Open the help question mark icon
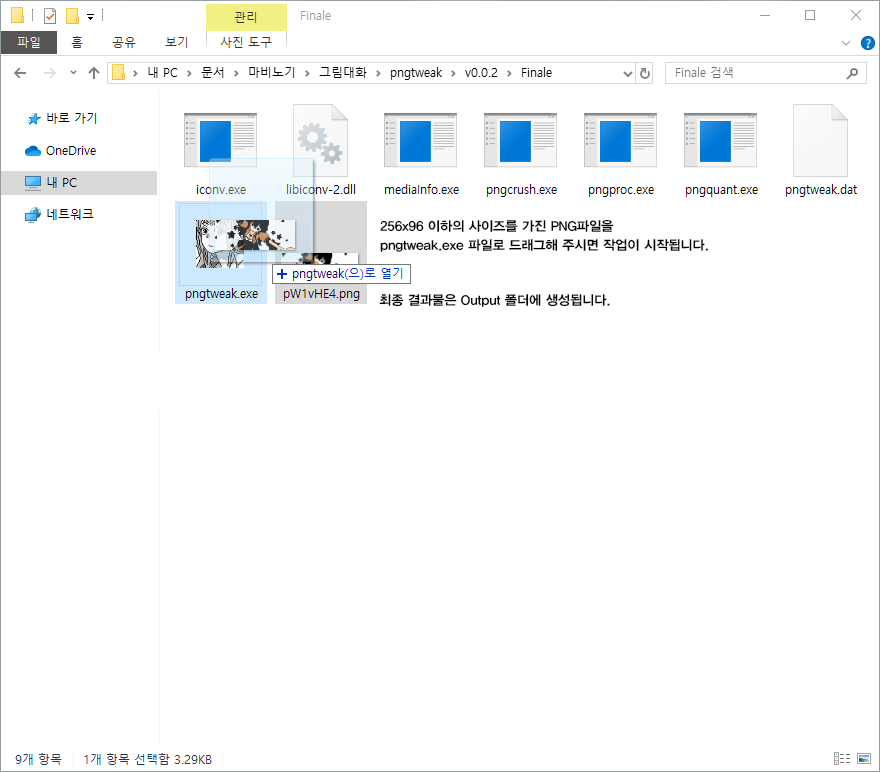Screen dimensions: 880x772 point(868,43)
